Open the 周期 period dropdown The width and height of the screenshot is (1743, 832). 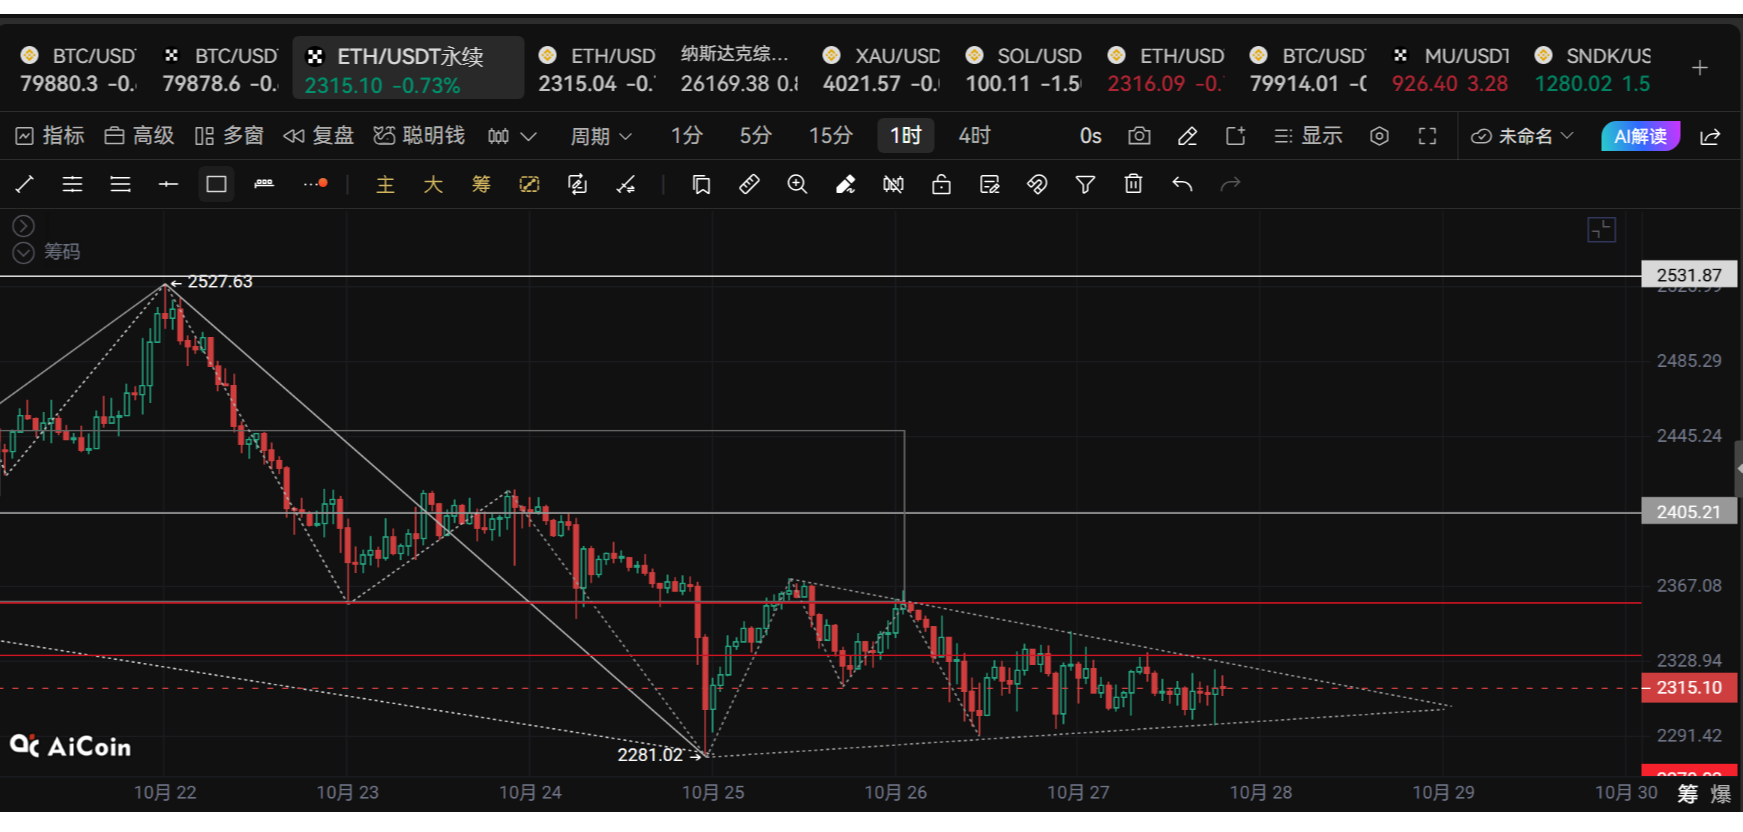(x=600, y=136)
